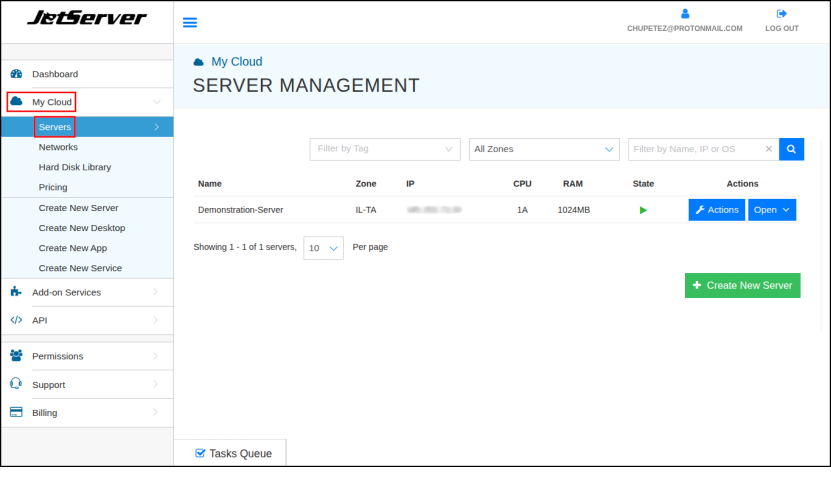
Task: Open the All Zones dropdown
Action: (x=543, y=149)
